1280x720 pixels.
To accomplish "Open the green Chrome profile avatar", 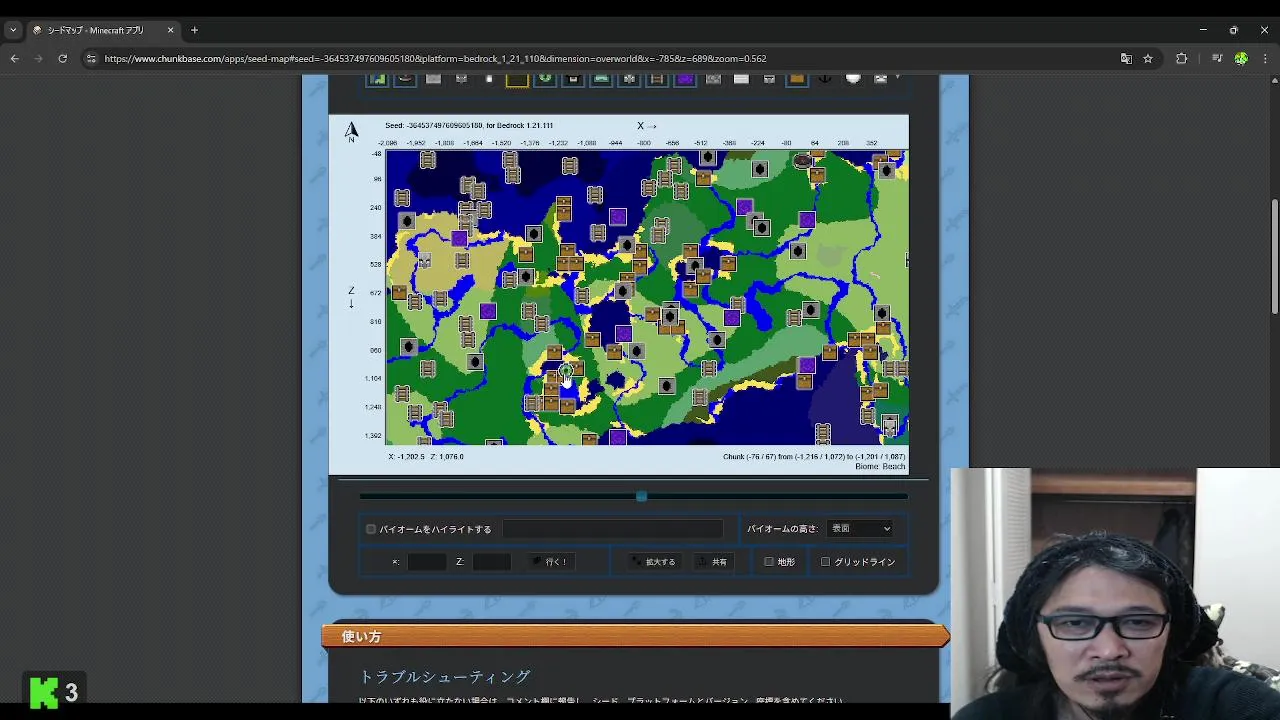I will tap(1241, 59).
